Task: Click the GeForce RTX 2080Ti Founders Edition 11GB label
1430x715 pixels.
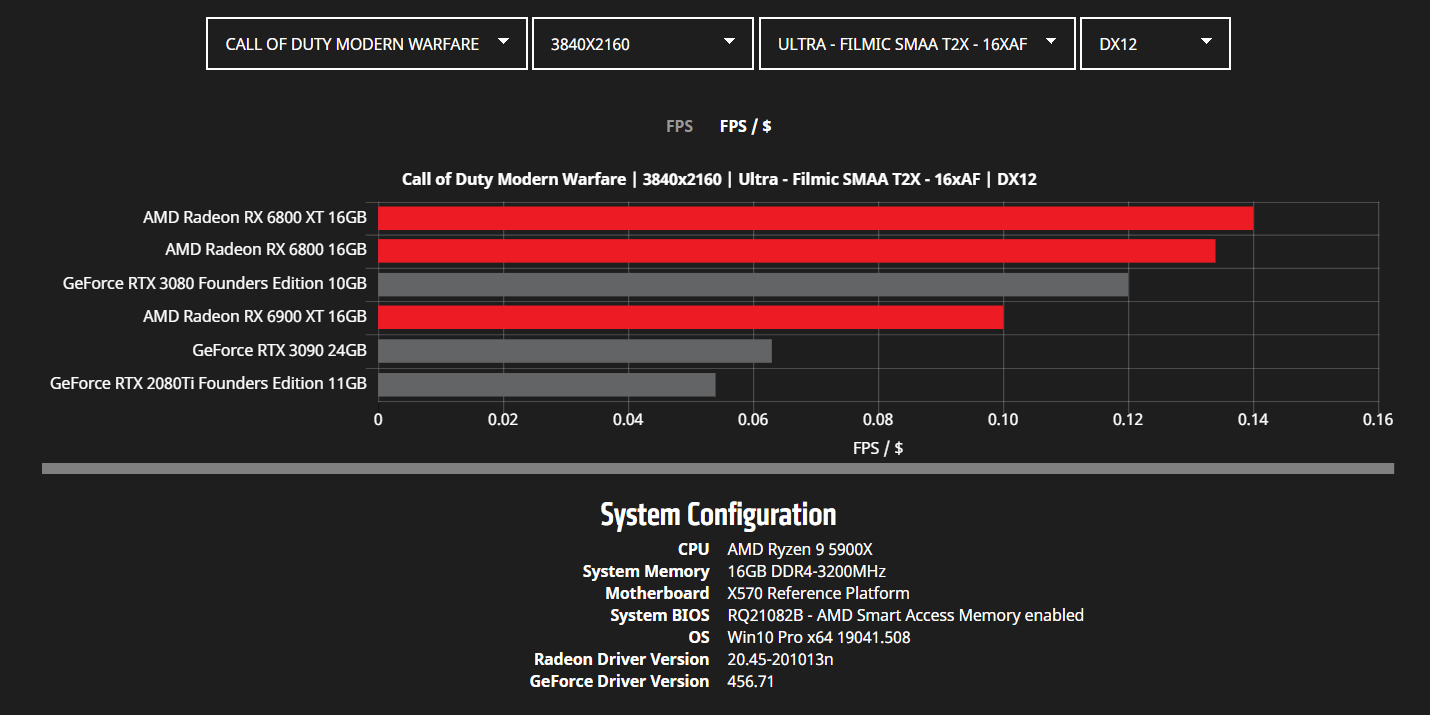Action: tap(209, 383)
